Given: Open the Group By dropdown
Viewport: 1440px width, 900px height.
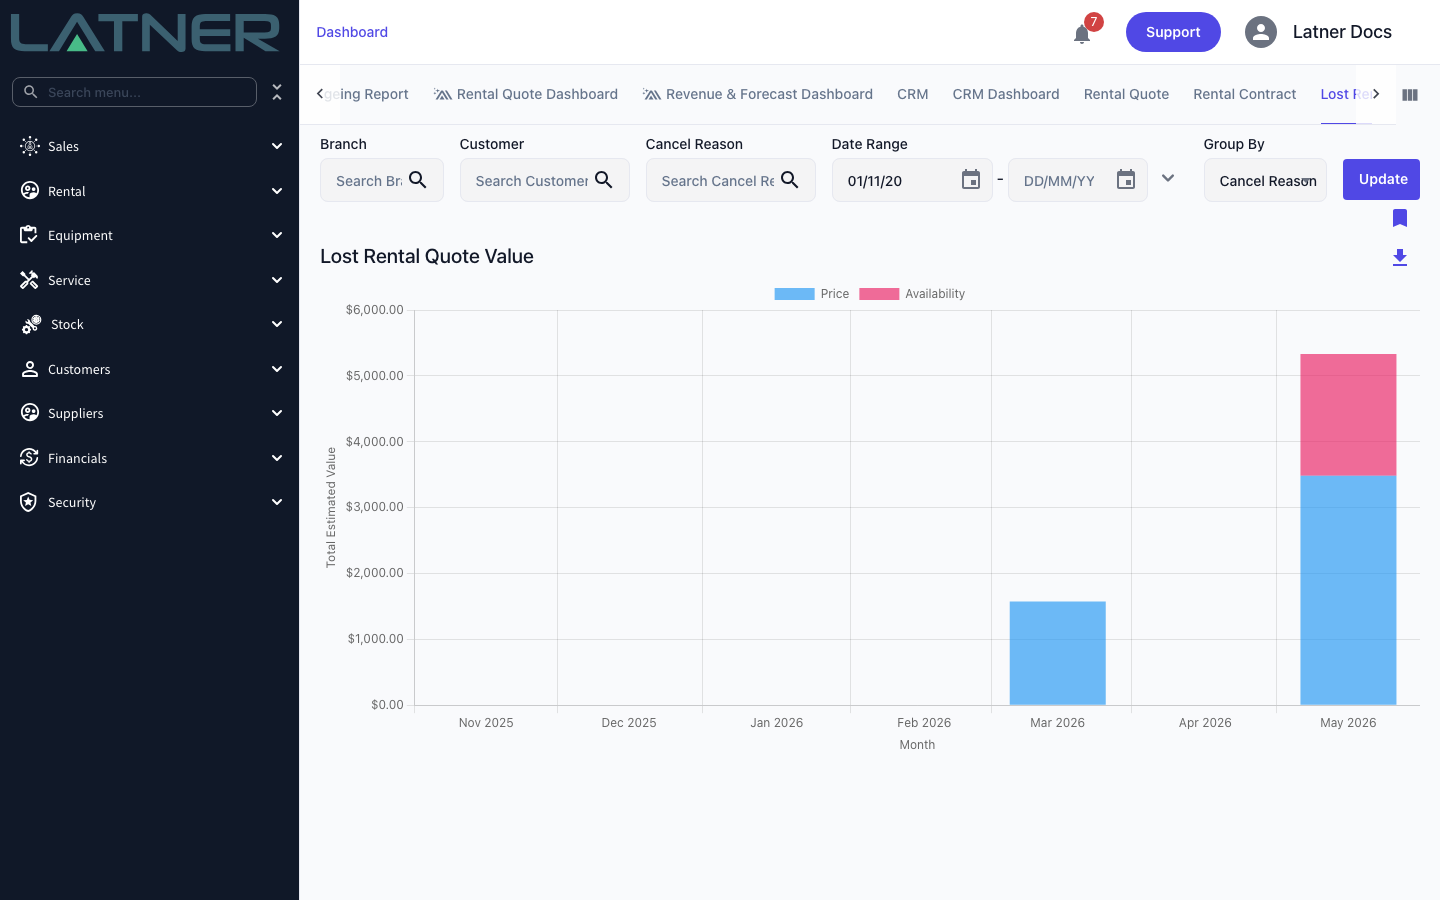Looking at the screenshot, I should [1265, 180].
